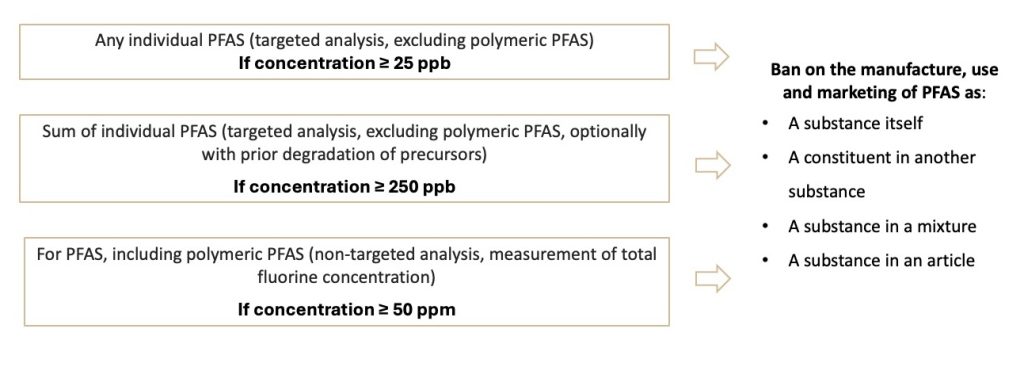Select the 'Any individual PFAS' box
The width and height of the screenshot is (1024, 386).
click(x=344, y=52)
